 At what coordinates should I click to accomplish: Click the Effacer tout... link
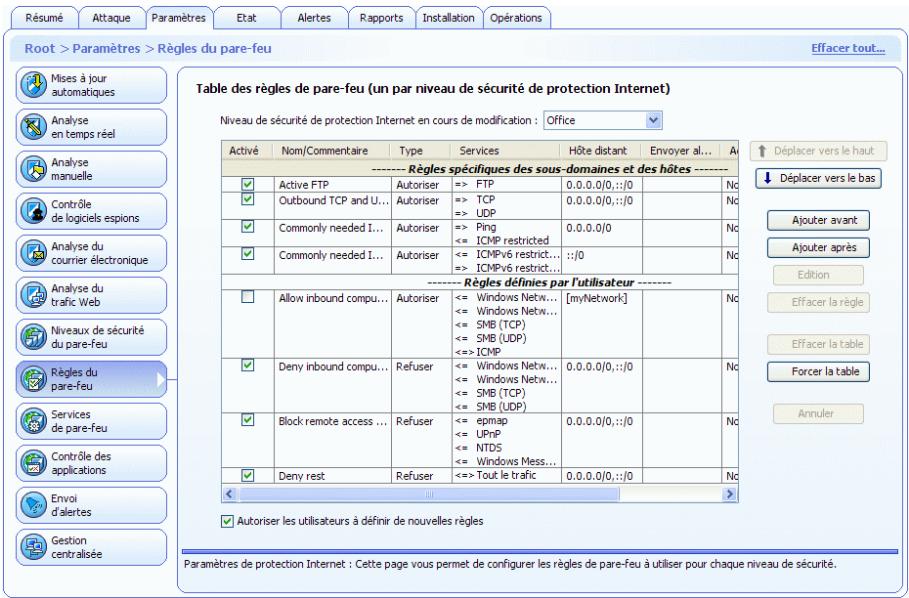[x=848, y=48]
